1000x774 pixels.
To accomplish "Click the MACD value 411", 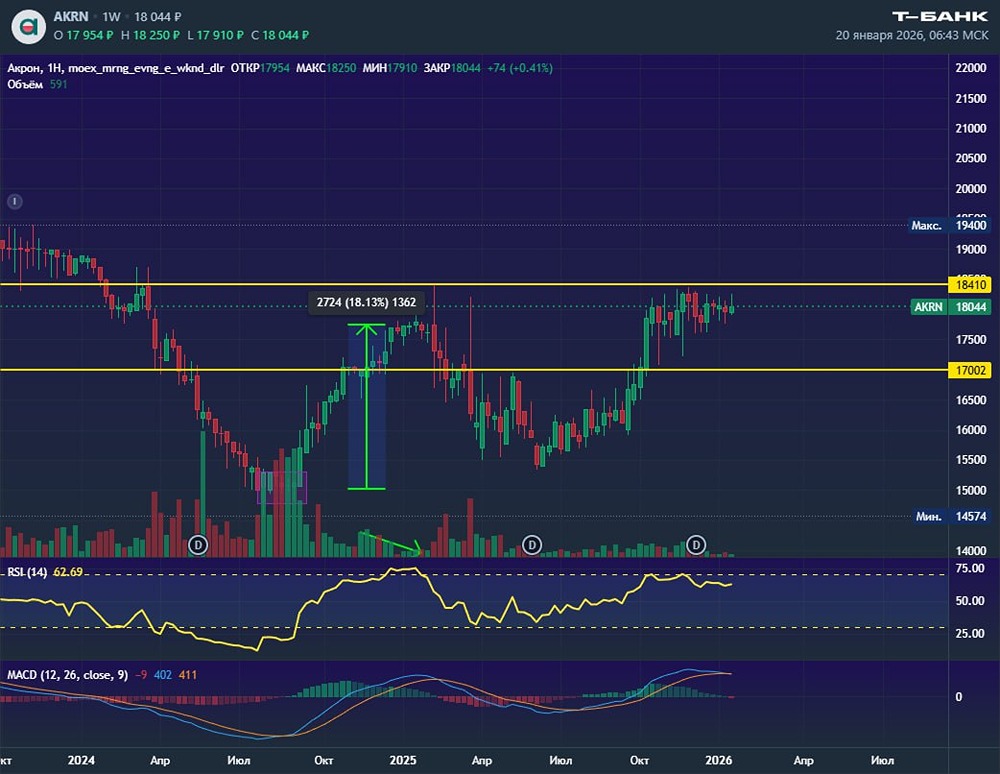I will (188, 675).
